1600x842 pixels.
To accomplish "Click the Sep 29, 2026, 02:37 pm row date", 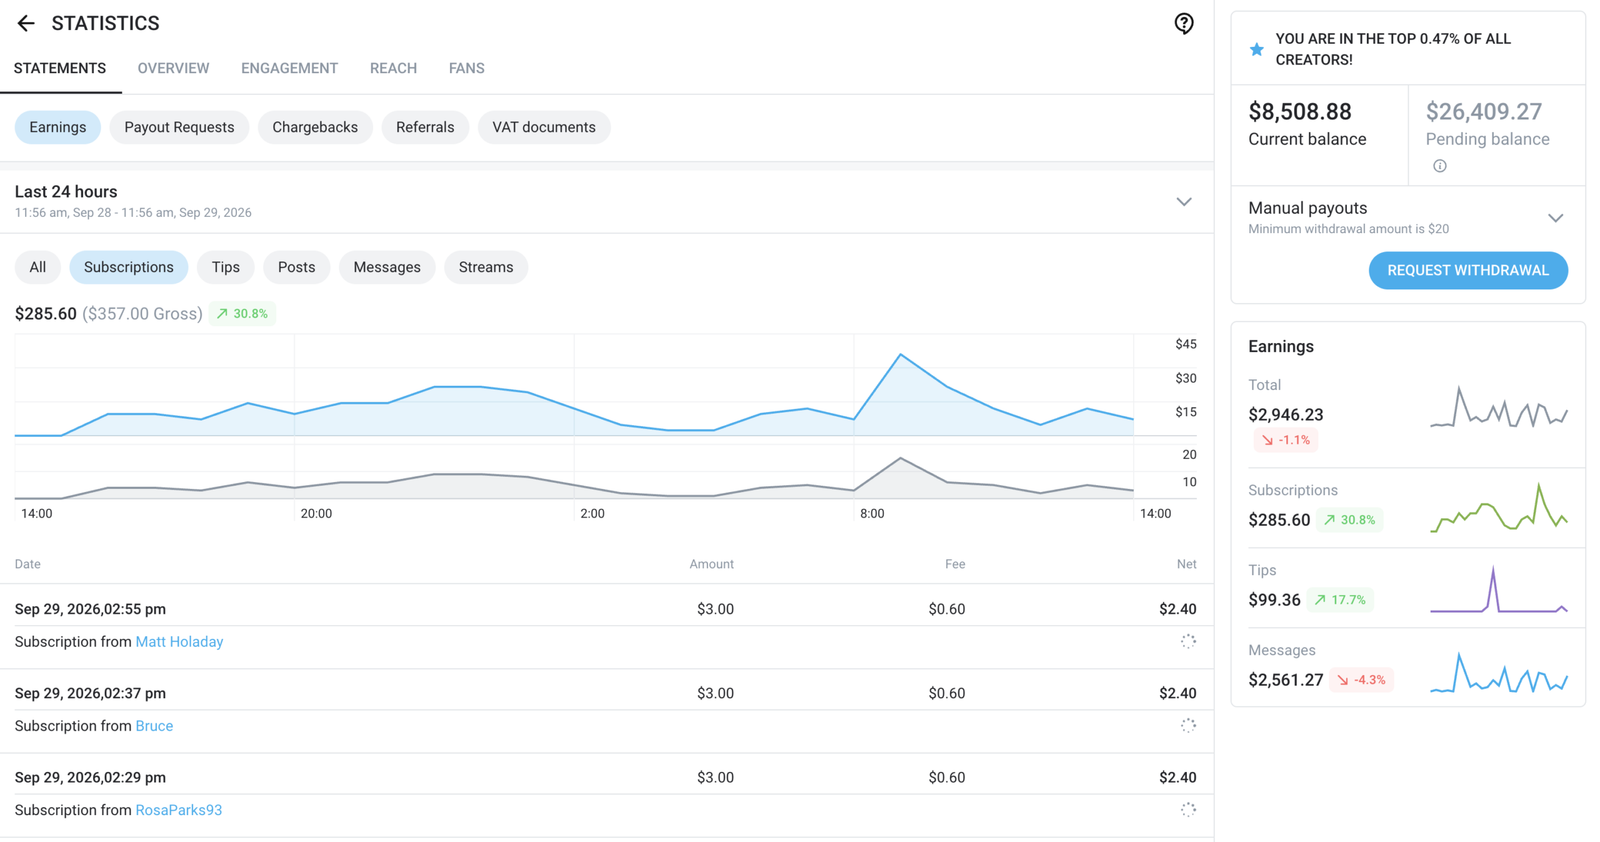I will 90,693.
